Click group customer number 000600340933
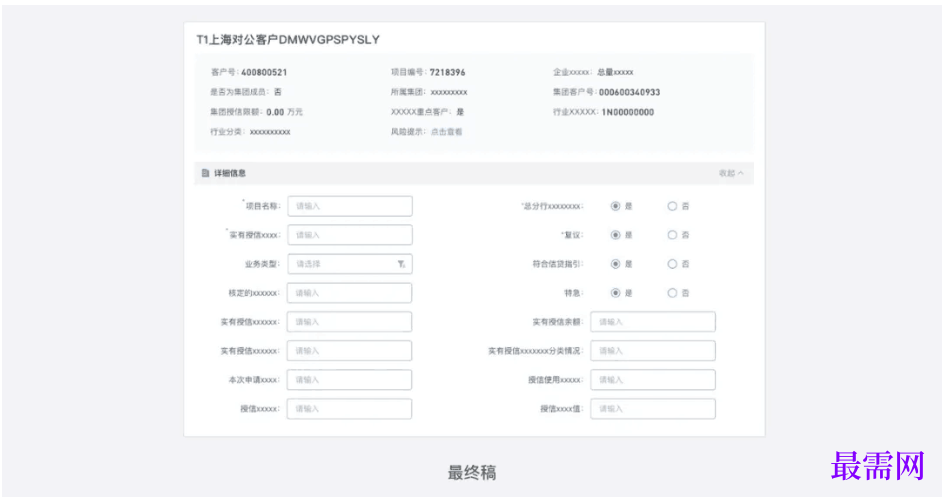This screenshot has height=497, width=943. 630,92
